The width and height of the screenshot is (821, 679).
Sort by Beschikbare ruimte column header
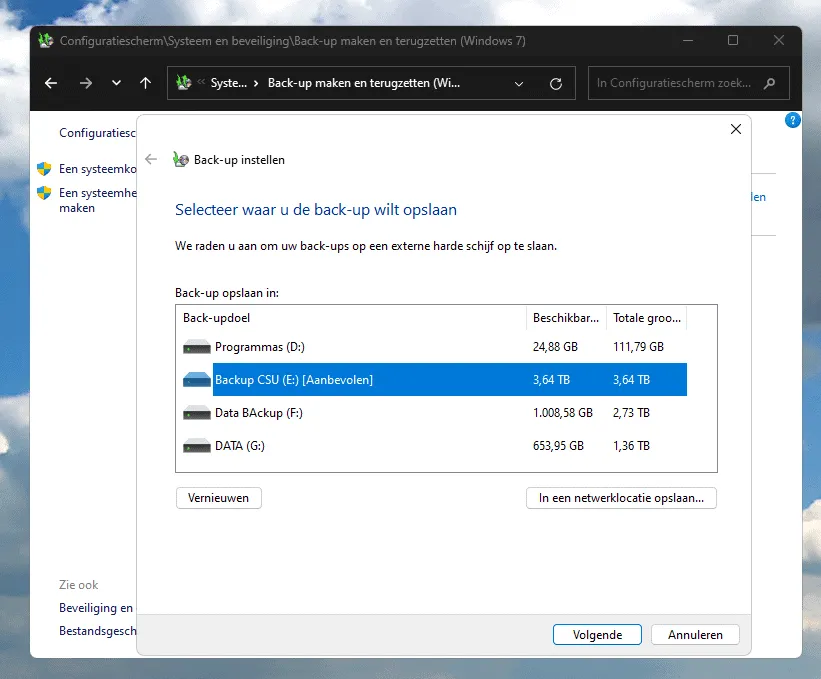[x=566, y=317]
